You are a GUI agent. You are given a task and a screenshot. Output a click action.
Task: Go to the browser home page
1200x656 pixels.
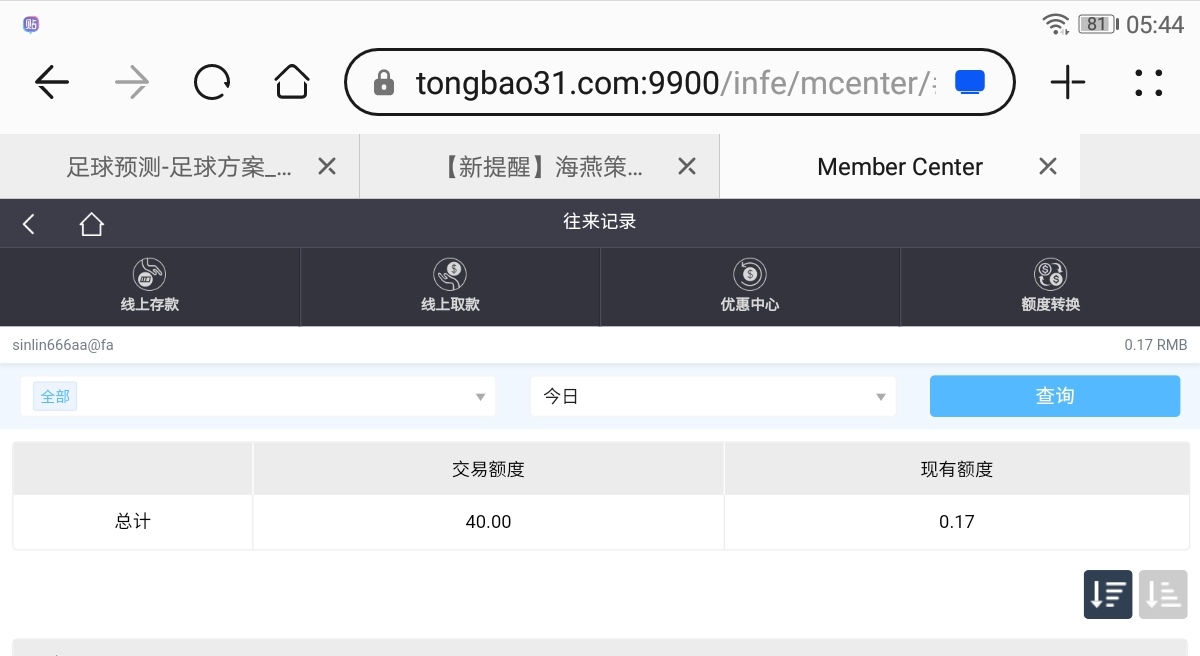pyautogui.click(x=292, y=82)
